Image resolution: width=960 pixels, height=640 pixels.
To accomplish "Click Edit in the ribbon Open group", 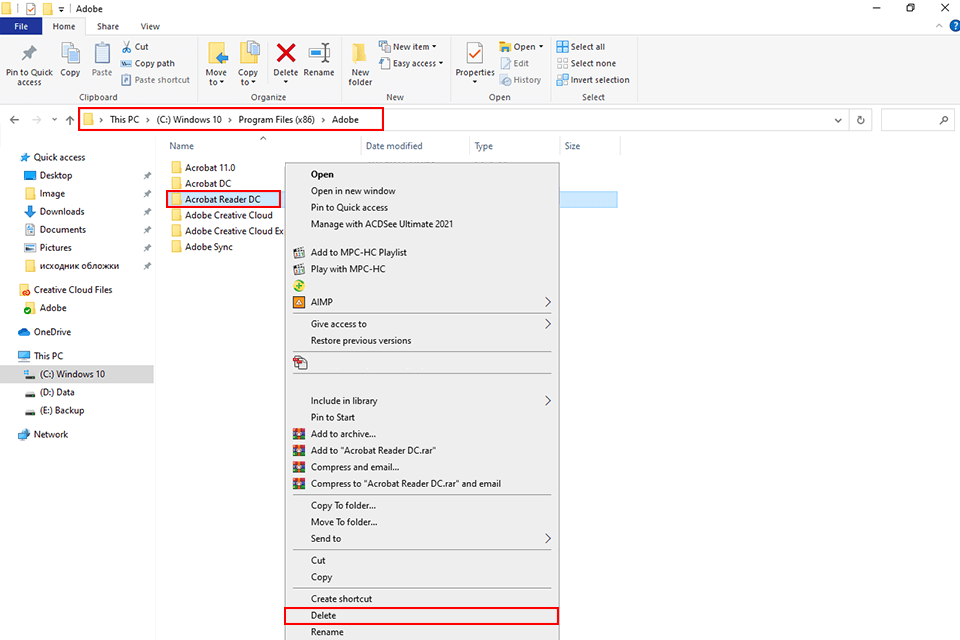I will 514,63.
